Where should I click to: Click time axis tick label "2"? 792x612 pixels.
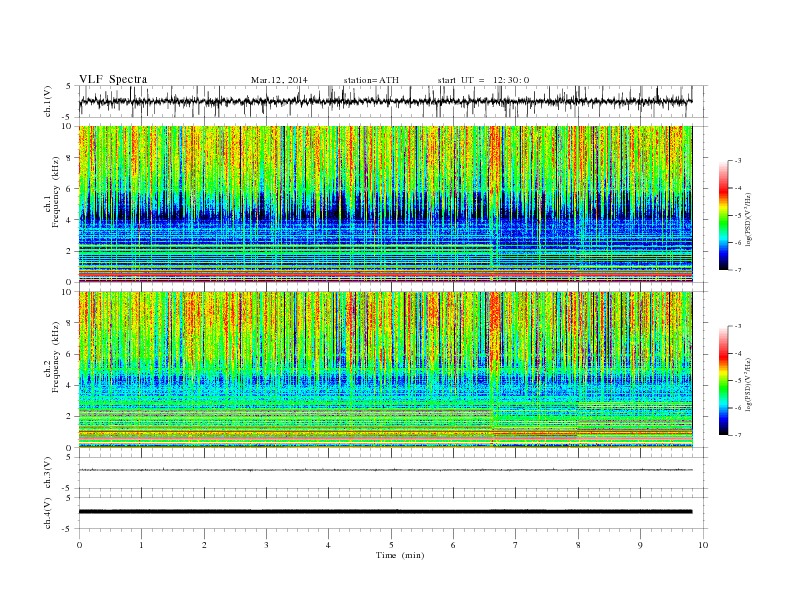pyautogui.click(x=204, y=545)
